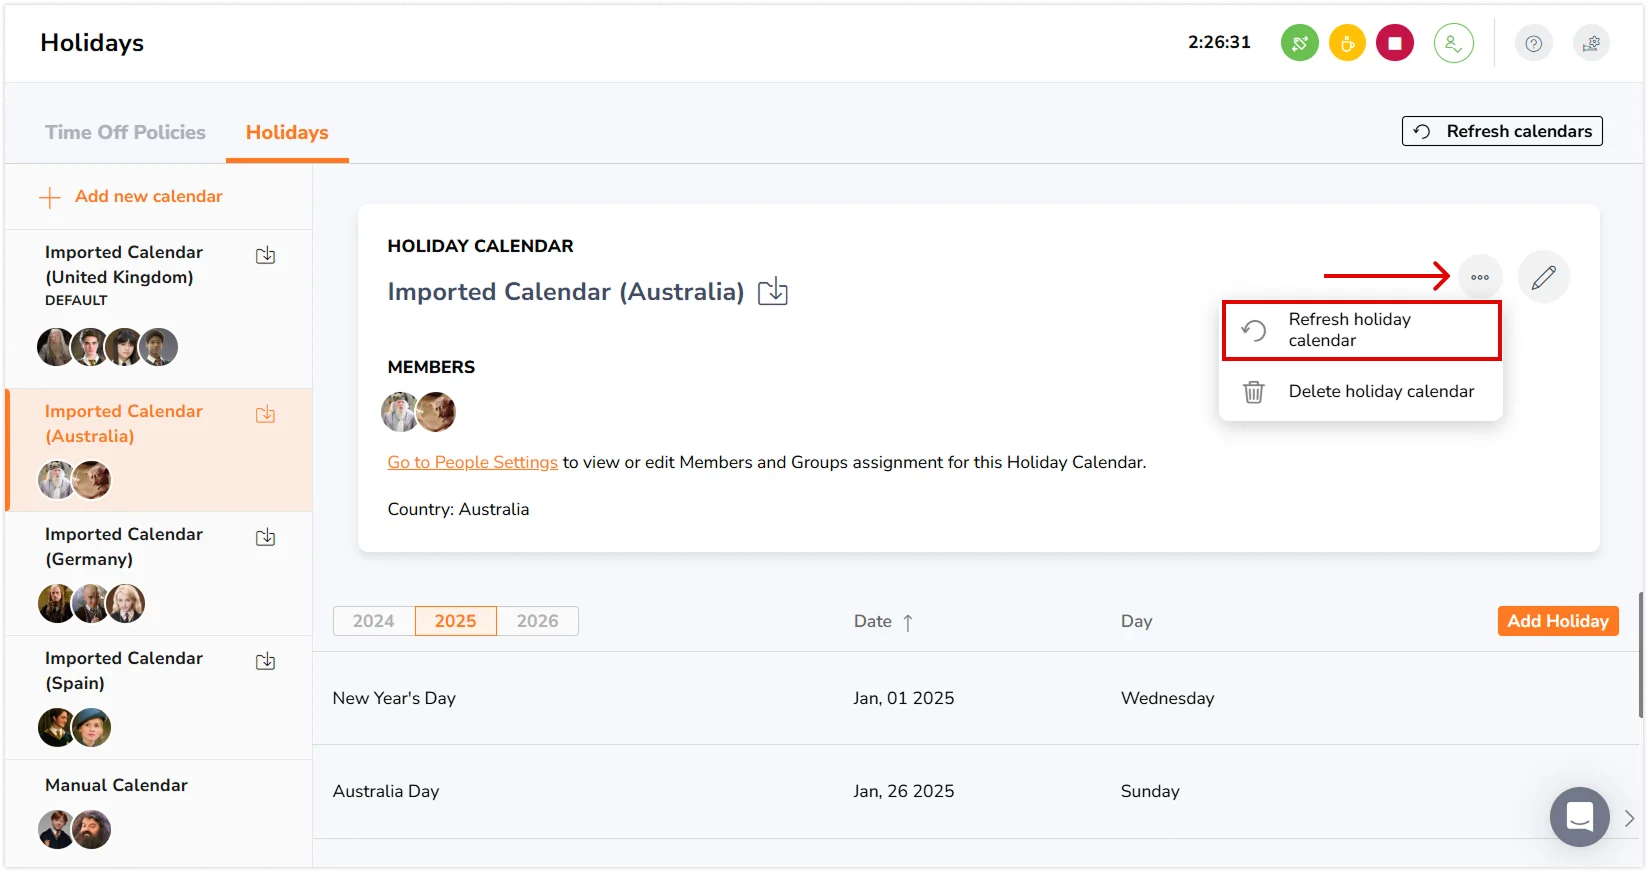1648x872 pixels.
Task: Click the Refresh calendars button
Action: 1502,131
